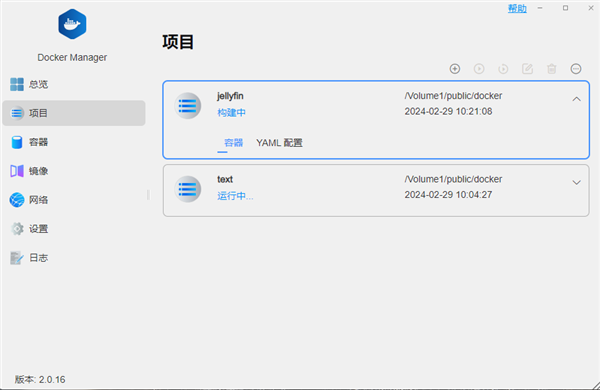
Task: Click the 日志 notepad icon
Action: [17, 258]
